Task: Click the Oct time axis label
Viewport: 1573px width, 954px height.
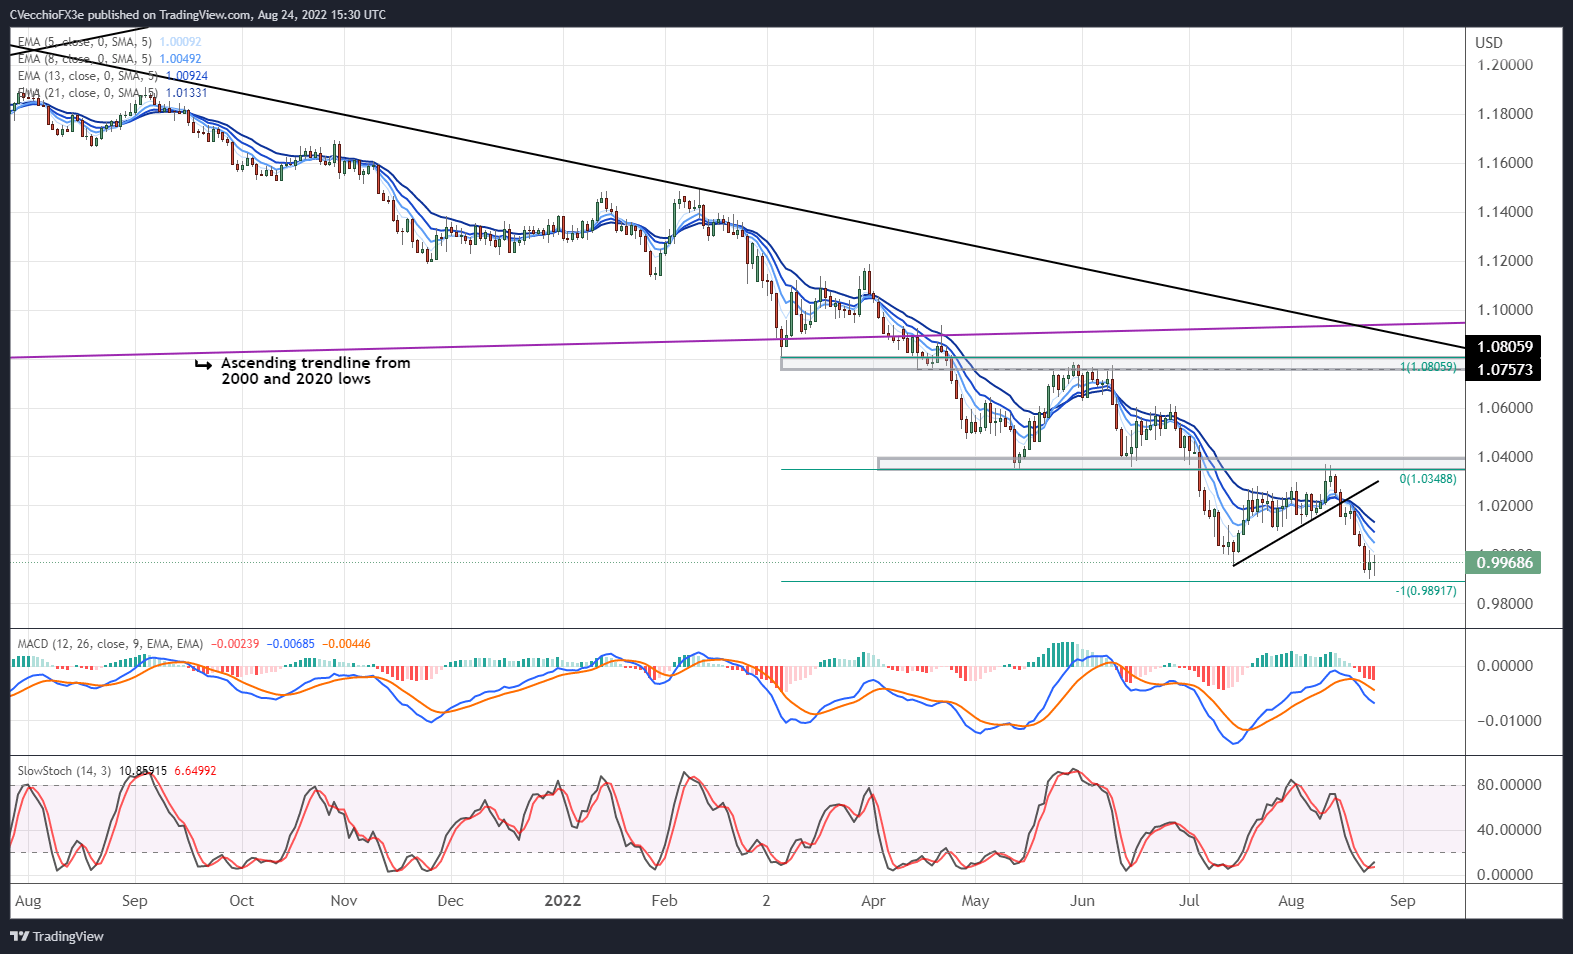Action: point(241,901)
